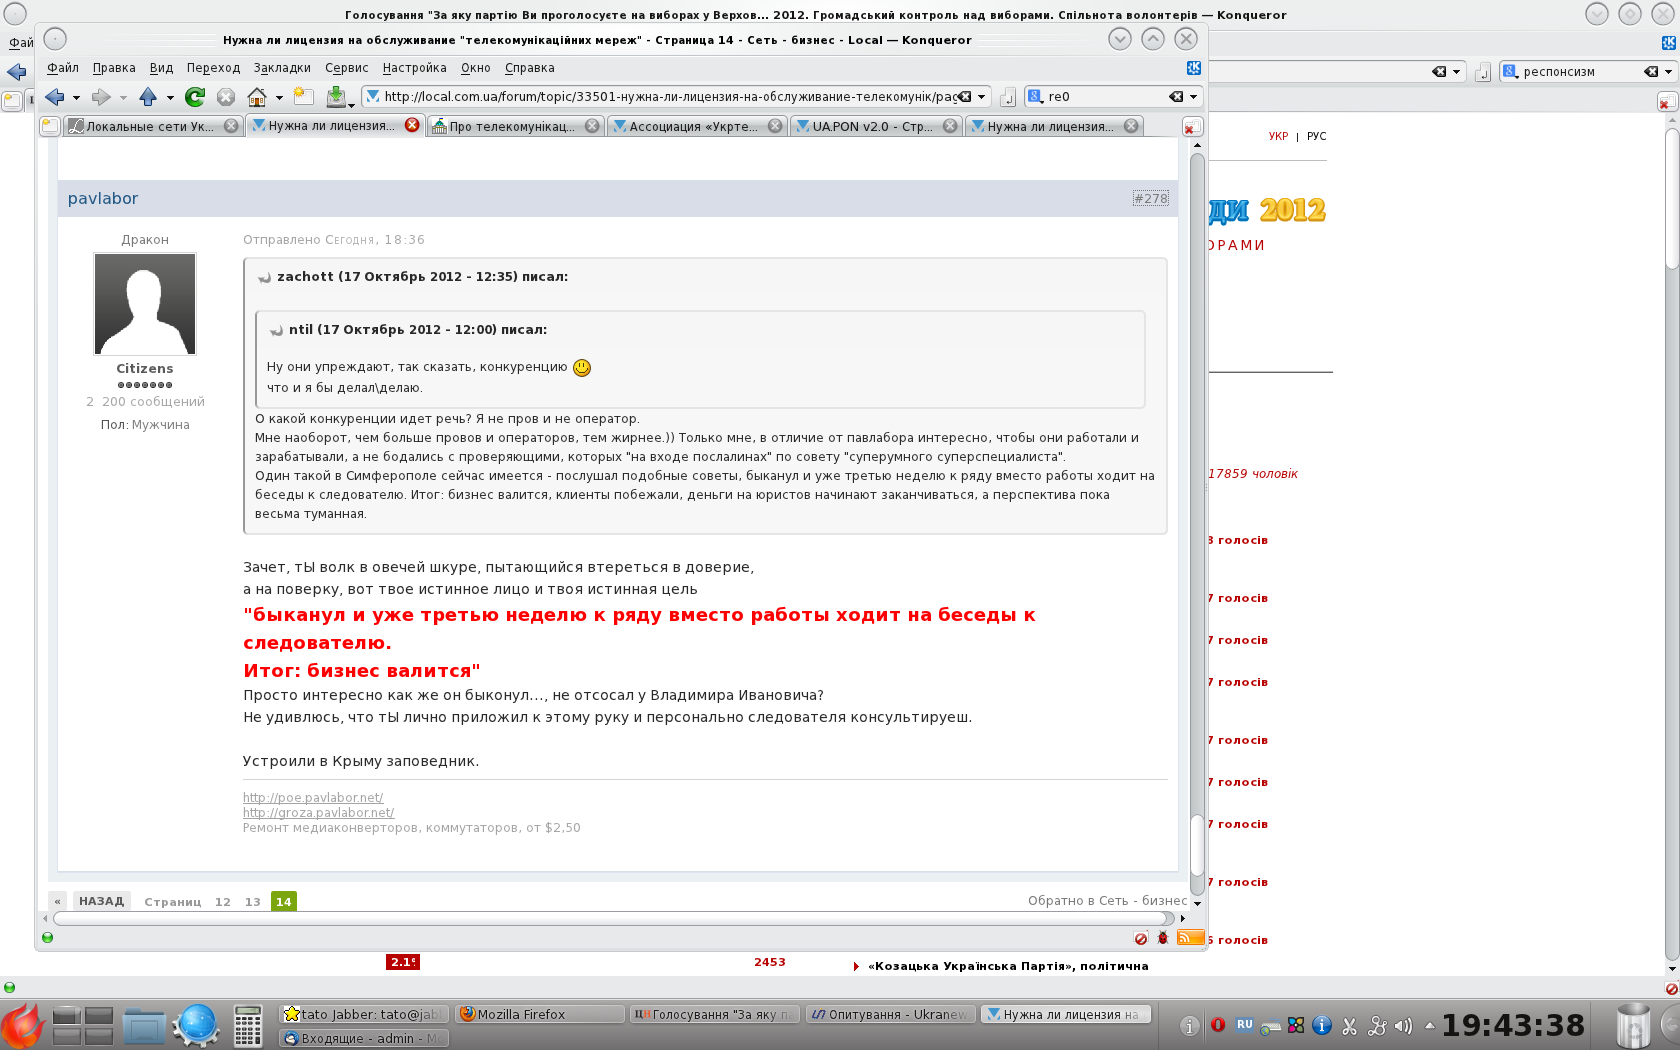This screenshot has height=1050, width=1680.
Task: Show hidden tray icons with the up arrow
Action: (1429, 1025)
